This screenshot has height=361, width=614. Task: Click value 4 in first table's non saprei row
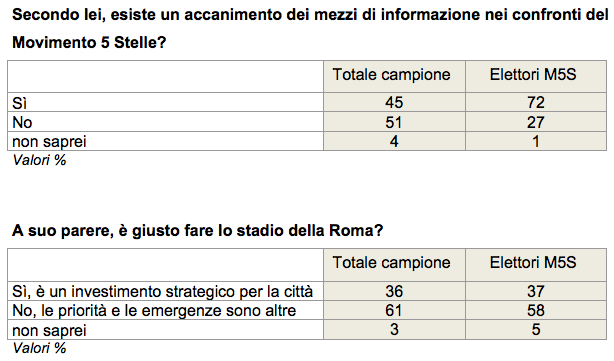394,141
